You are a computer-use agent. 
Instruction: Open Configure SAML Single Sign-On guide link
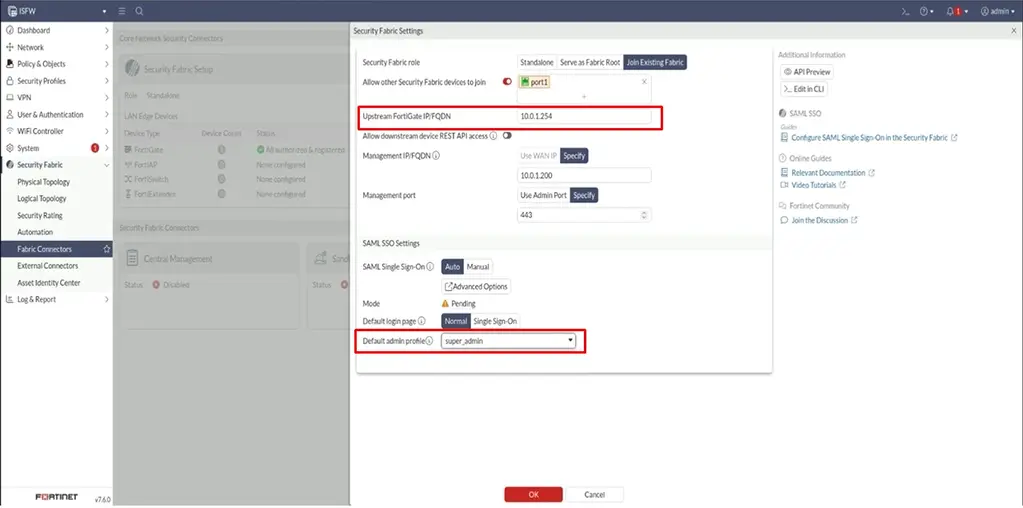(x=869, y=138)
